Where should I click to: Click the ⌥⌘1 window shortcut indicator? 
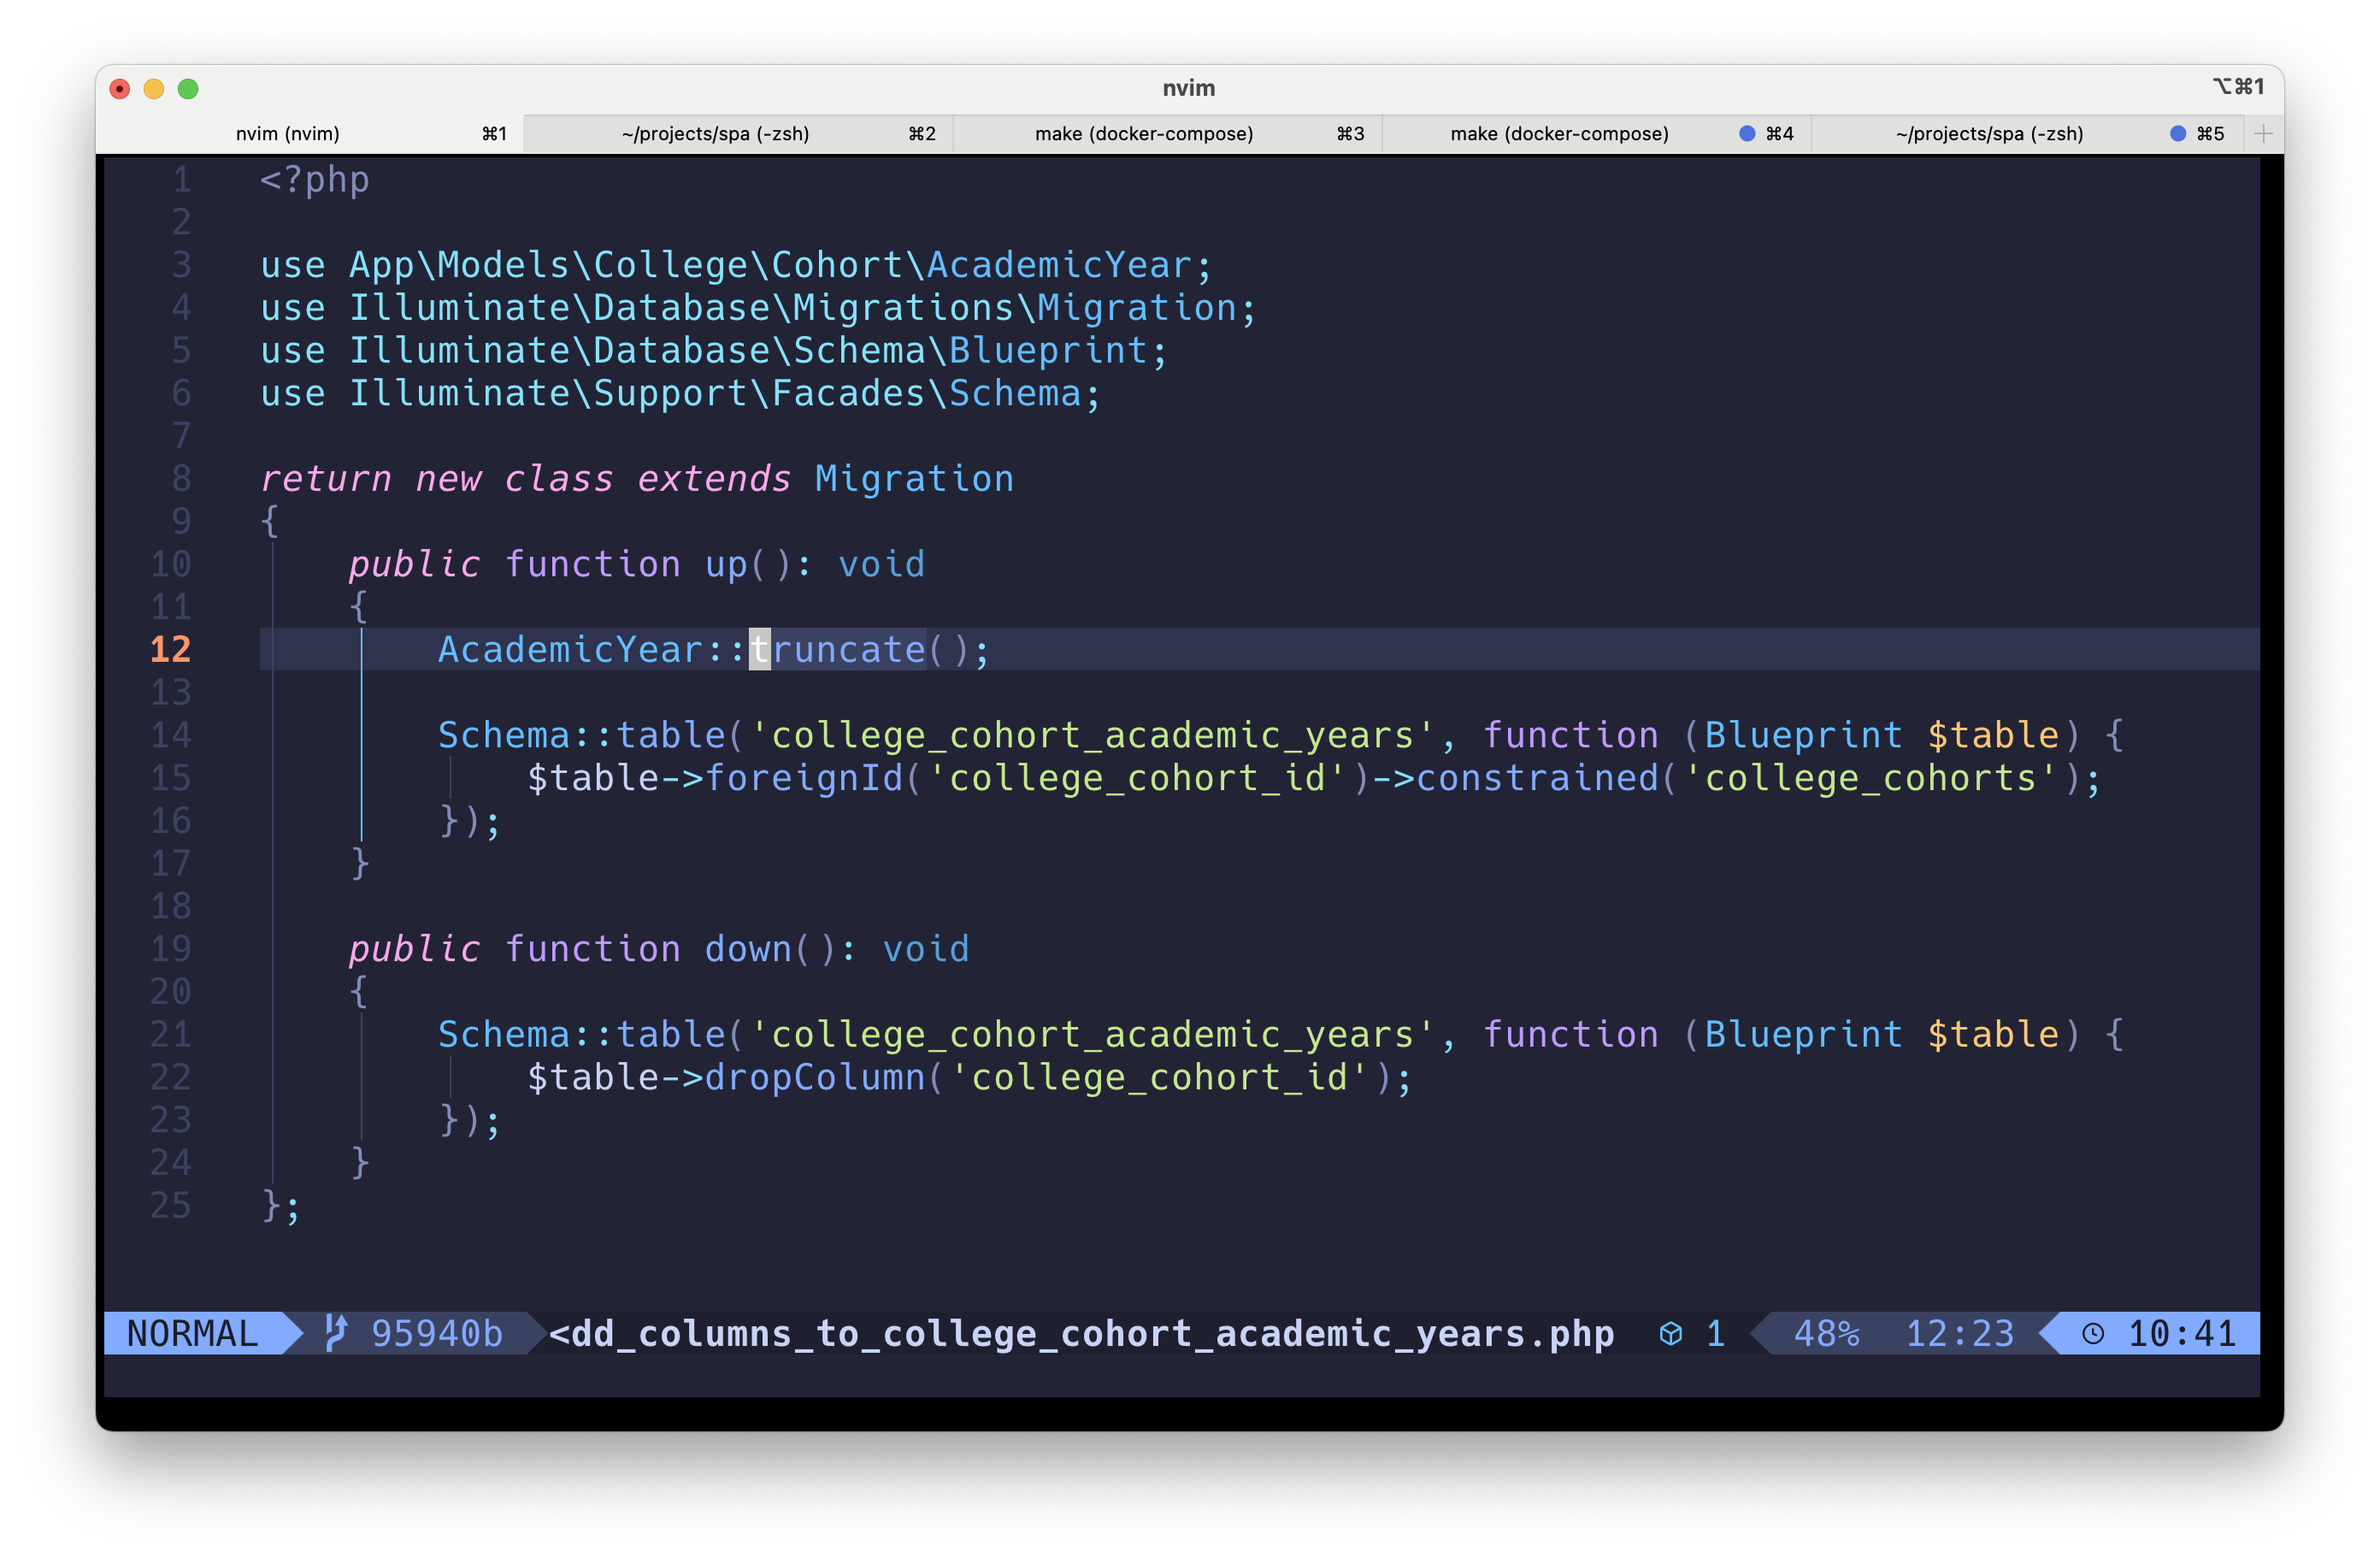coord(2238,87)
